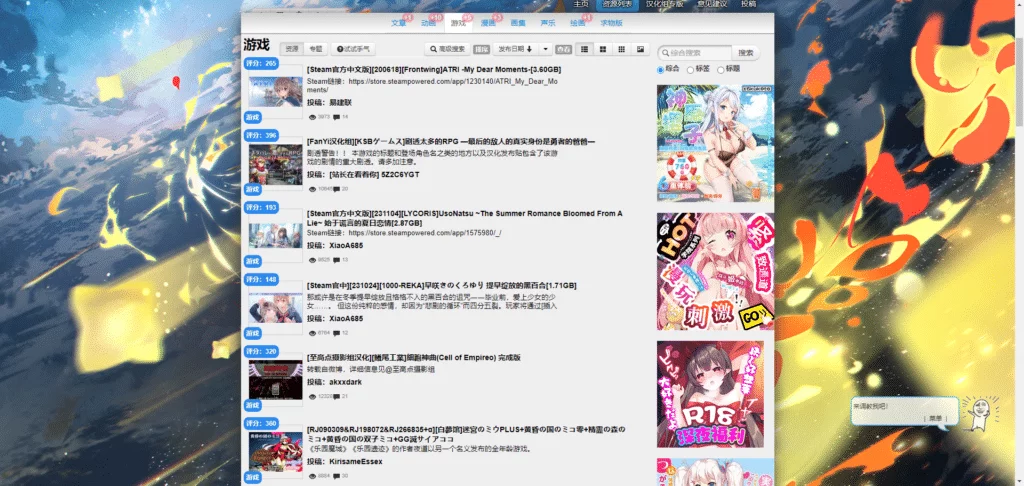1024x486 pixels.
Task: Open the 早咲きのくろゆり post title
Action: coord(441,285)
